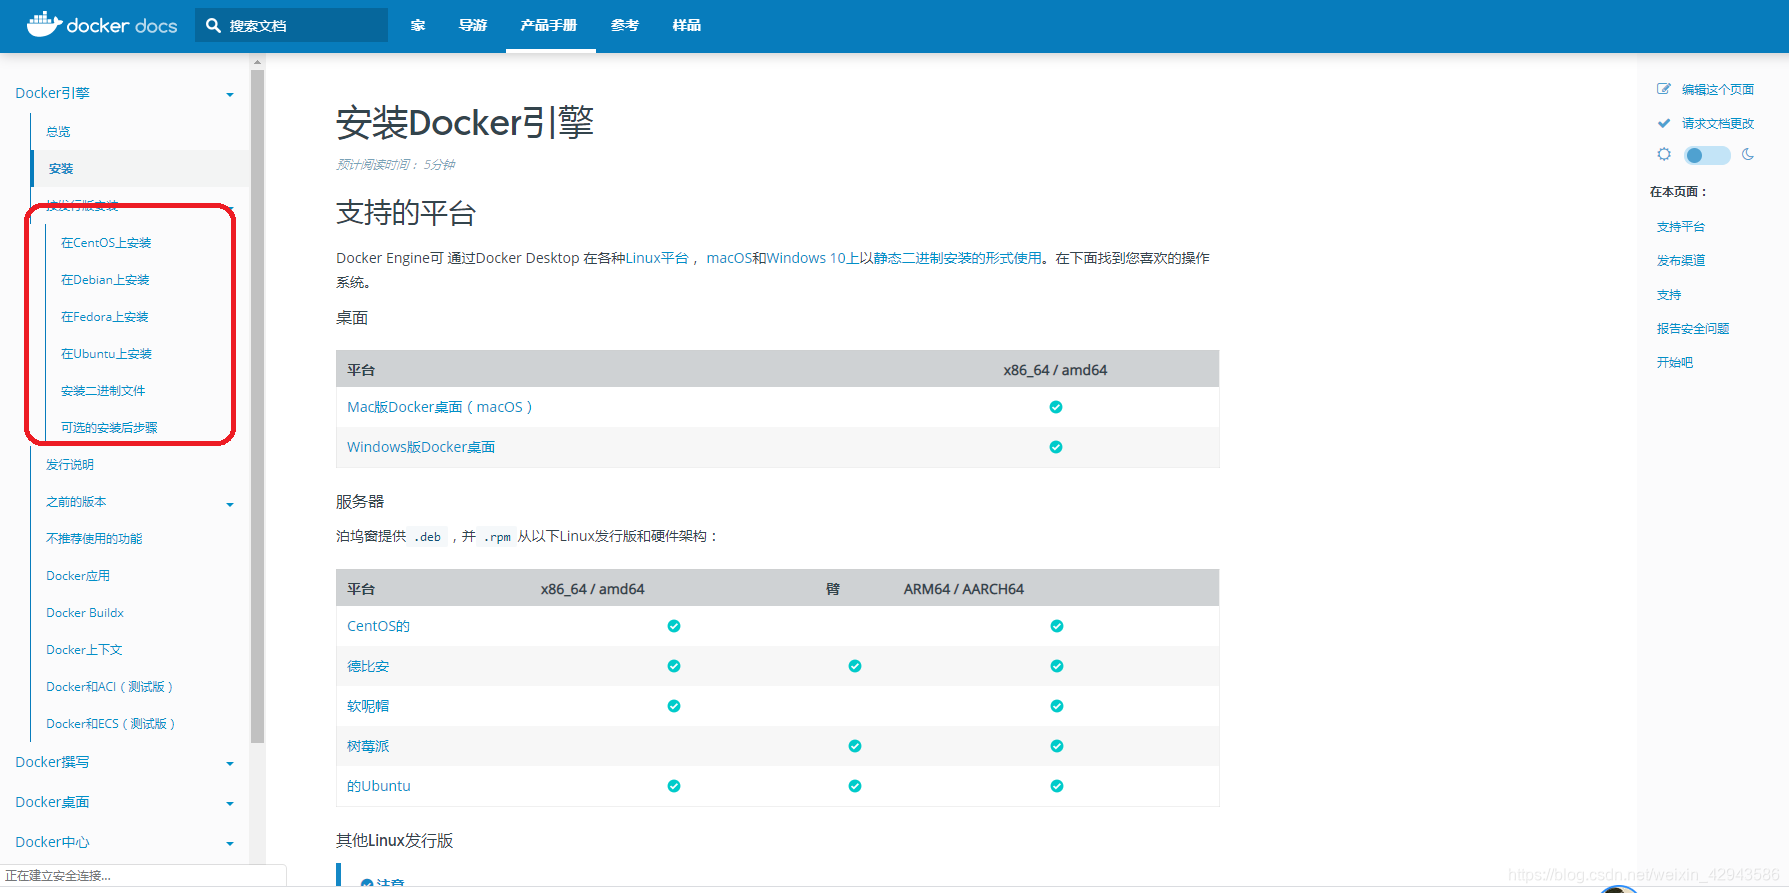Open the 软呢帽 platform link
The image size is (1789, 893).
tap(368, 706)
